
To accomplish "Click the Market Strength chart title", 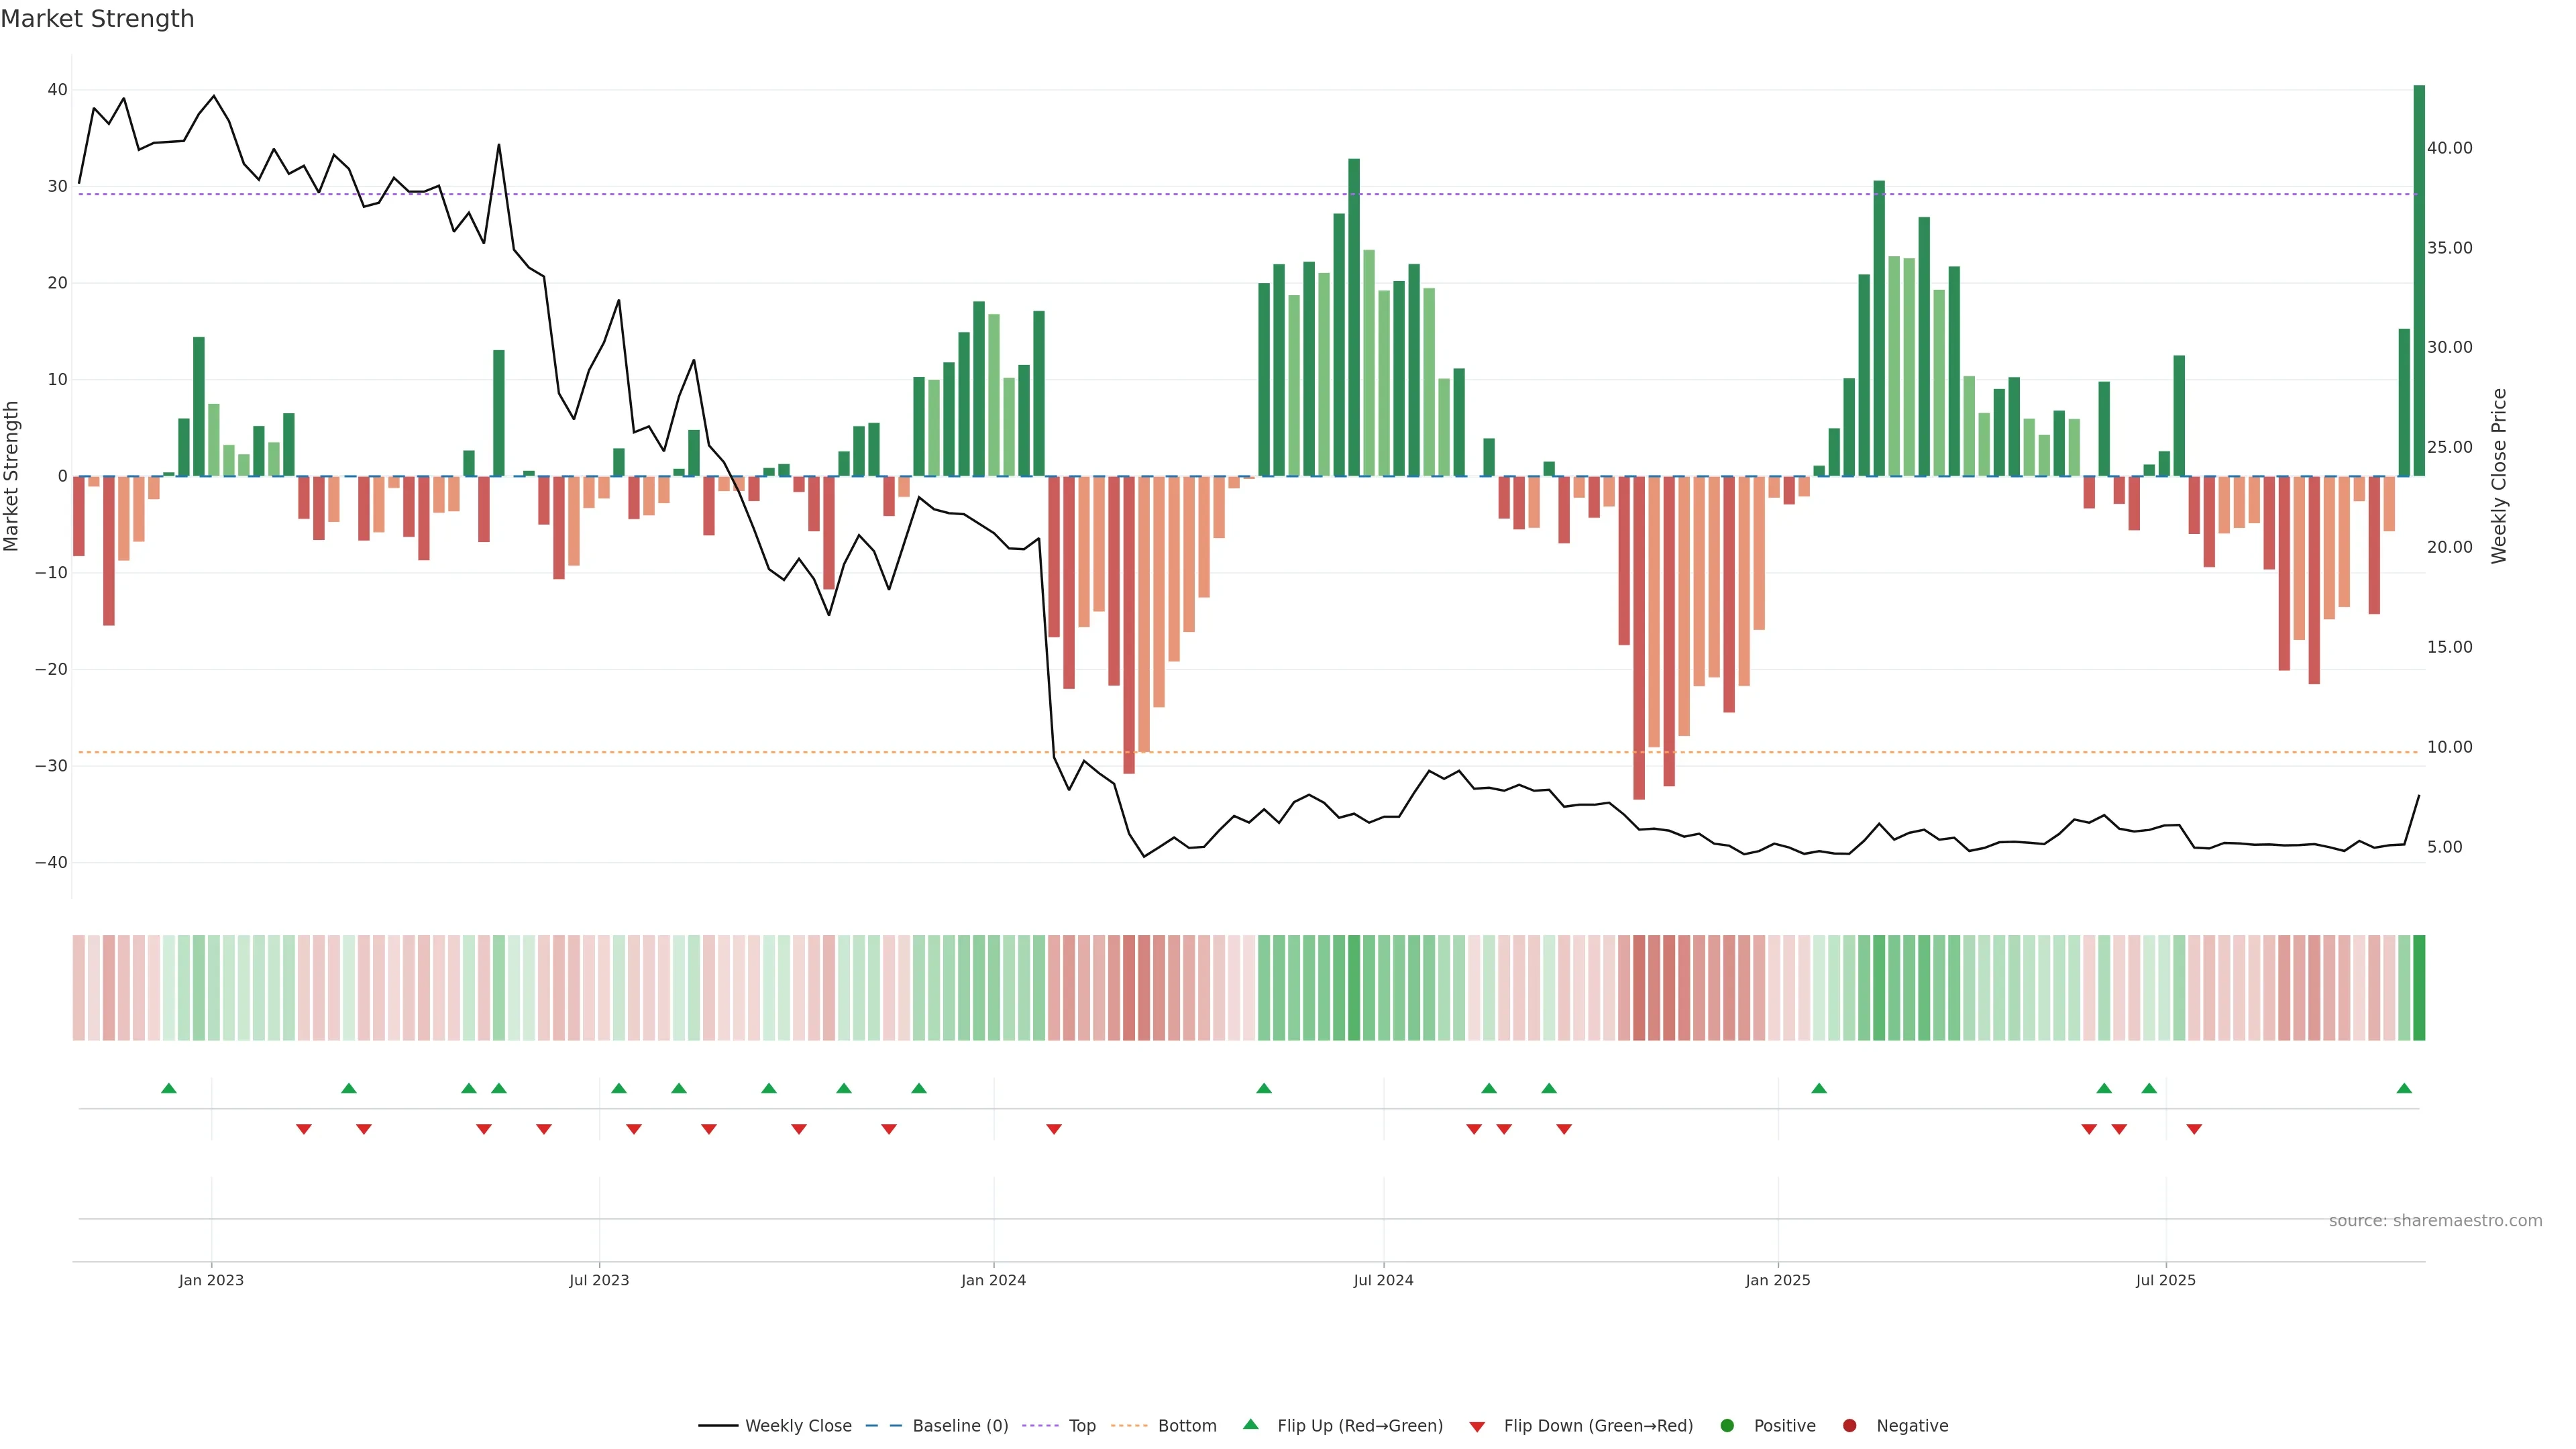I will 97,19.
